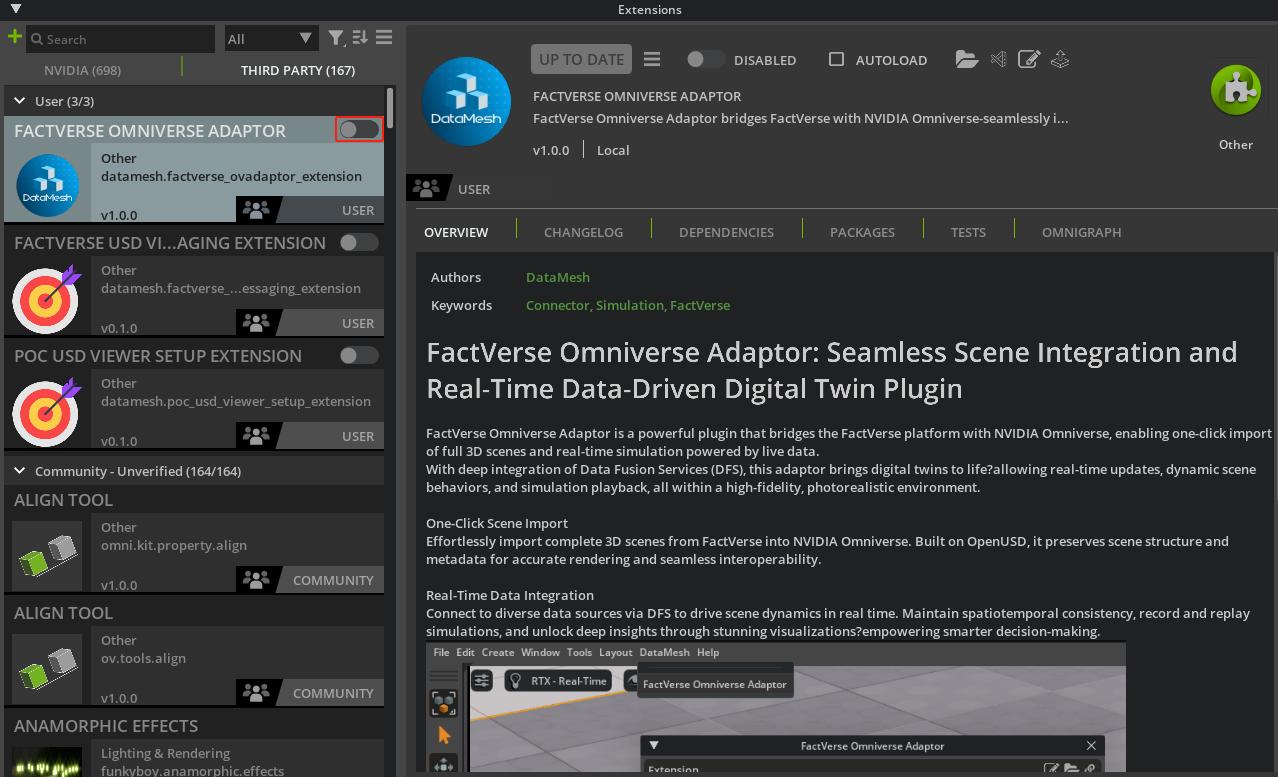Click people badge on omni.kit.property.align card
Viewport: 1278px width, 777px height.
click(x=257, y=580)
